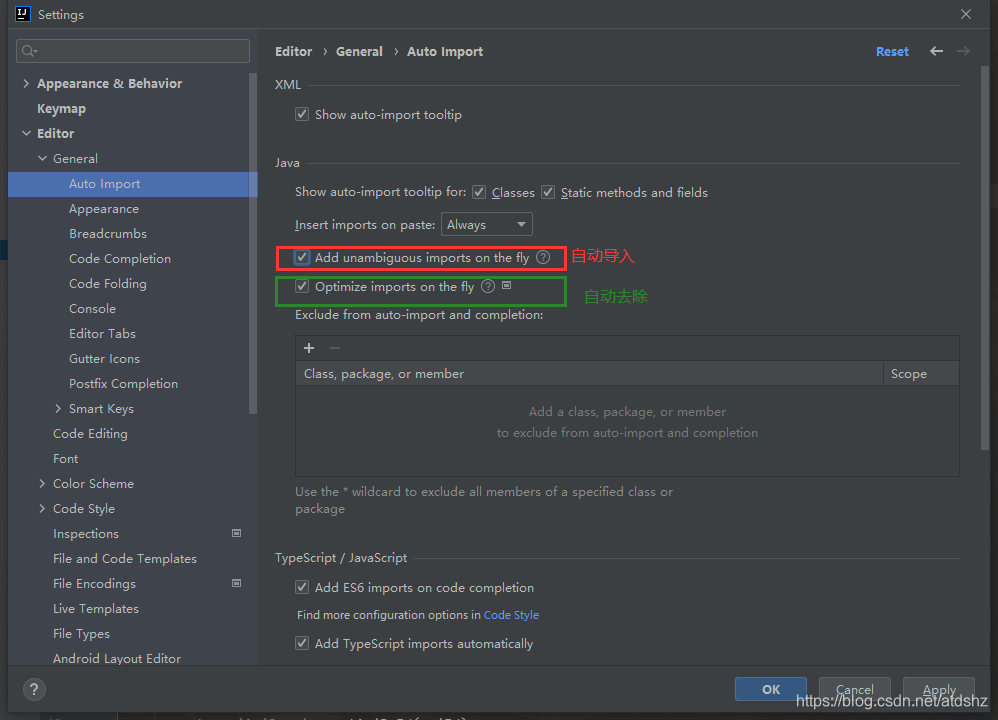Click General in the breadcrumb path
This screenshot has width=998, height=720.
coord(359,52)
